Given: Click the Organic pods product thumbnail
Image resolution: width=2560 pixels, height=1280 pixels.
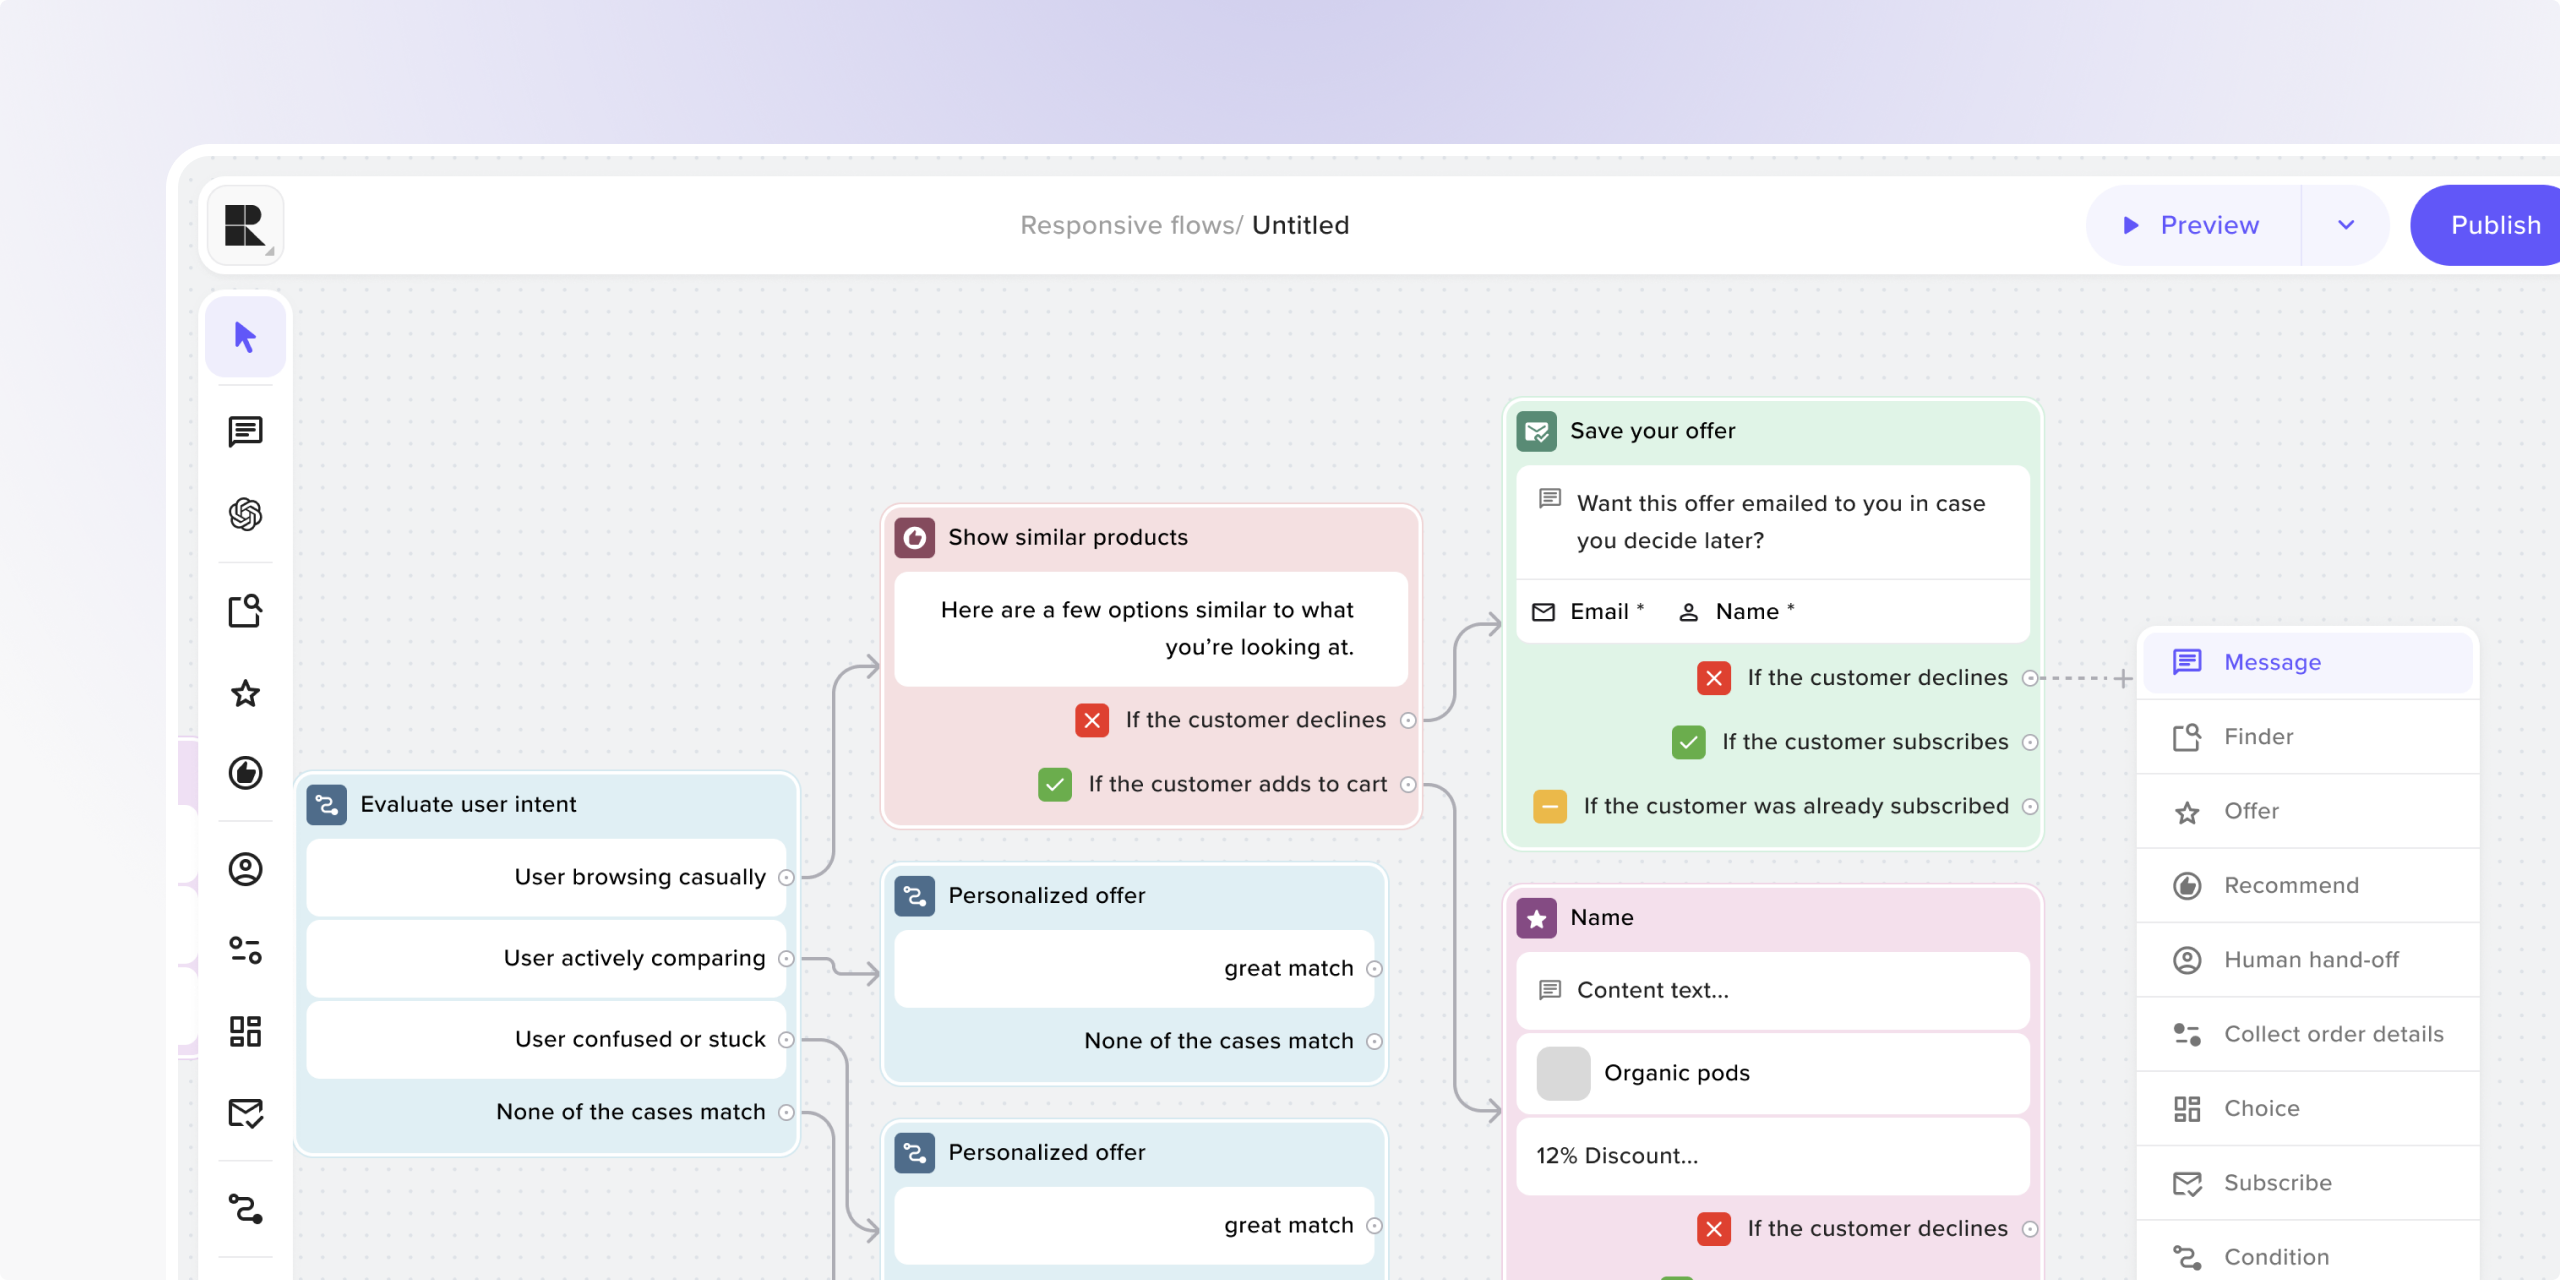Looking at the screenshot, I should [1563, 1074].
